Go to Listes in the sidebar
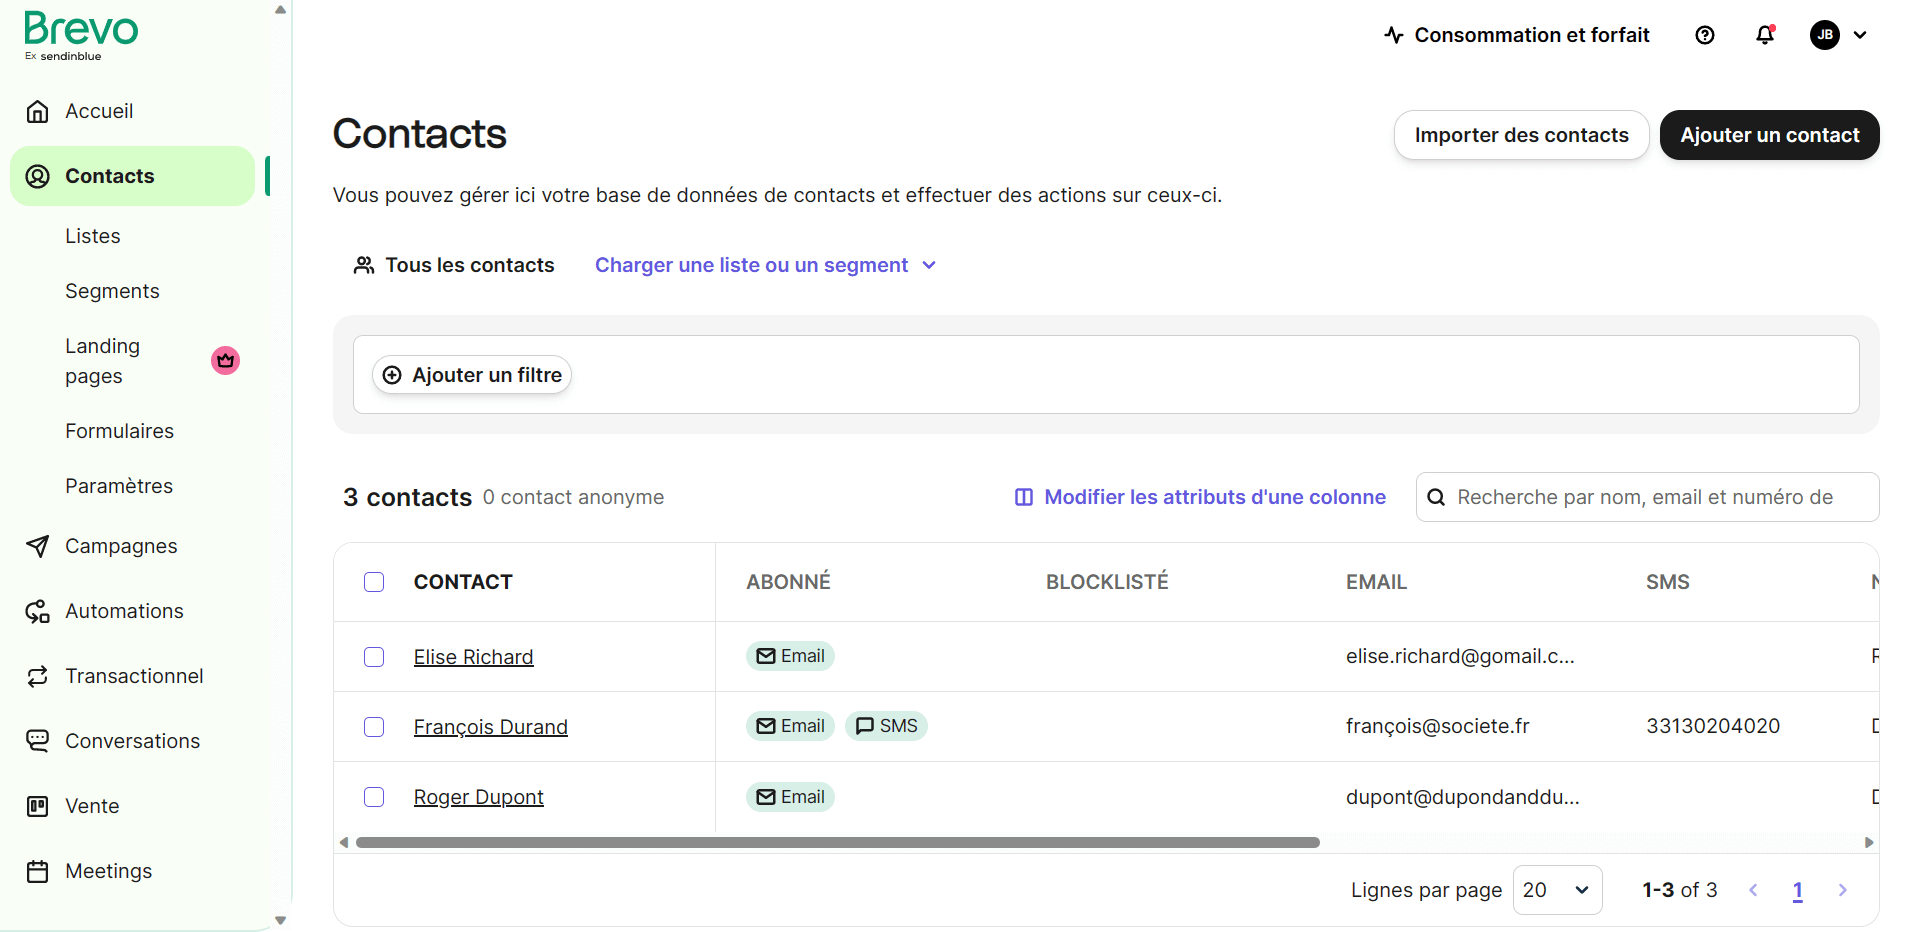Image resolution: width=1920 pixels, height=932 pixels. pyautogui.click(x=93, y=236)
